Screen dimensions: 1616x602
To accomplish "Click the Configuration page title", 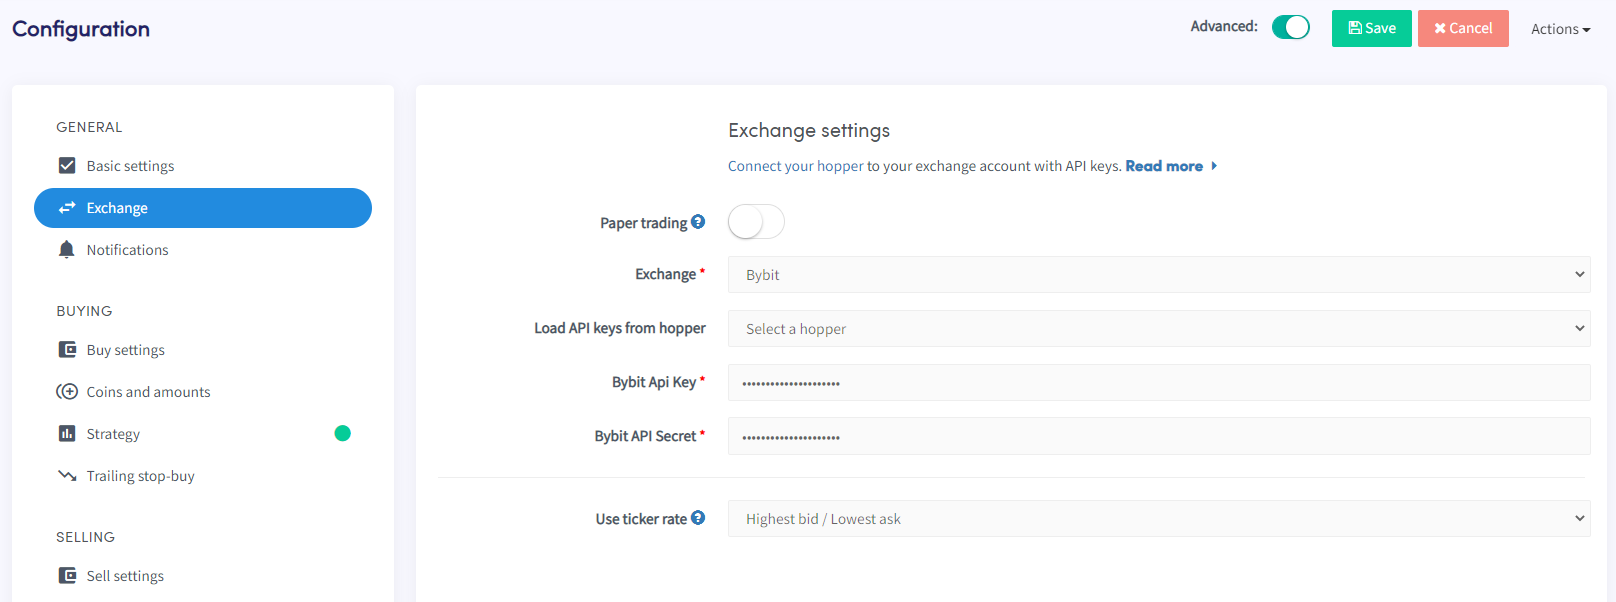I will [x=81, y=29].
